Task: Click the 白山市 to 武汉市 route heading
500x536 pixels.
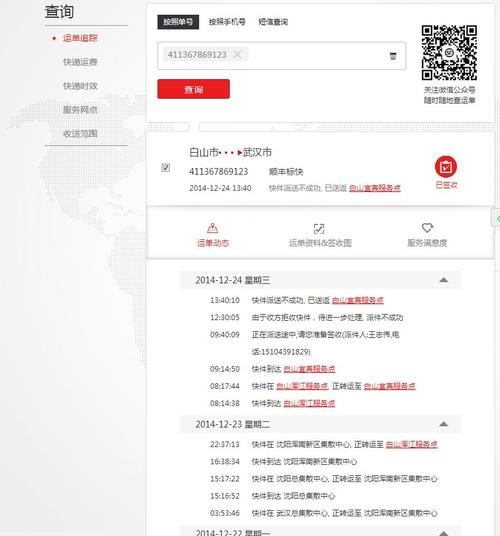Action: pos(230,152)
